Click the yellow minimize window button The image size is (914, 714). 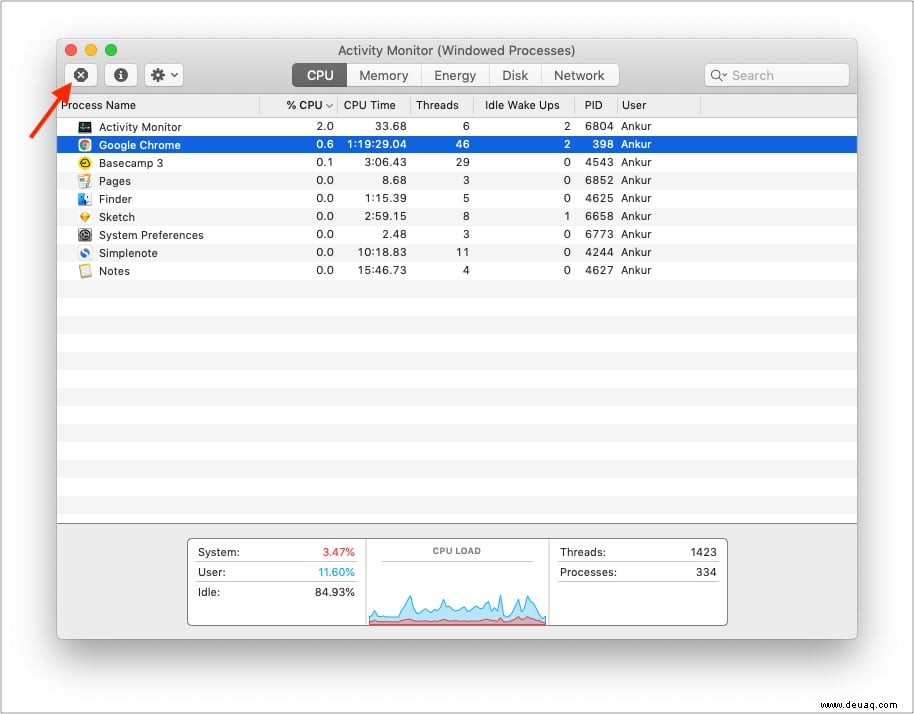[x=91, y=50]
